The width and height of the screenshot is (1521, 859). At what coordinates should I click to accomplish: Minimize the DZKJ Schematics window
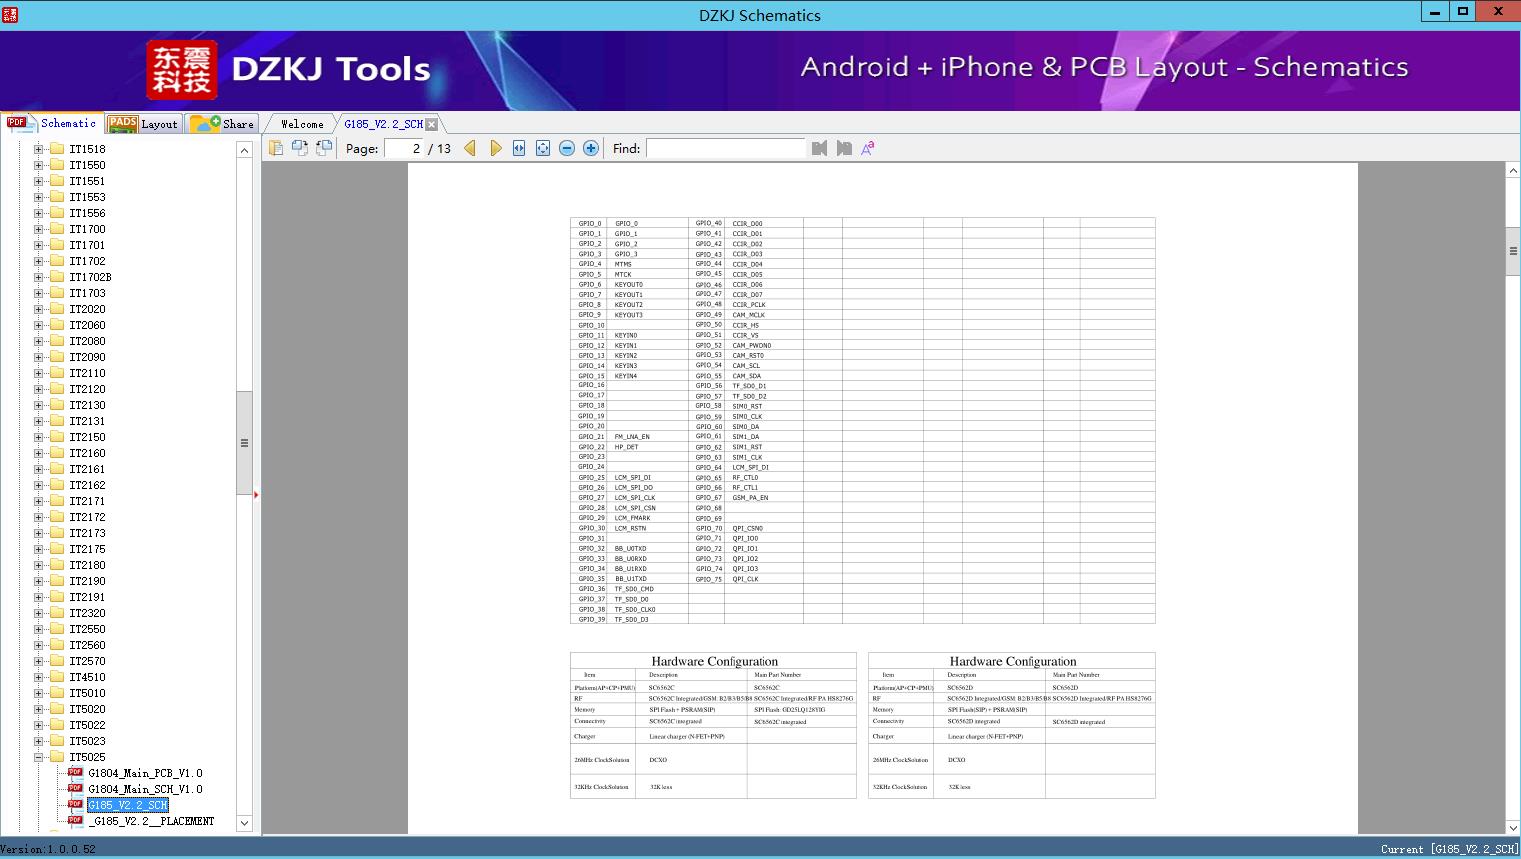pos(1435,12)
